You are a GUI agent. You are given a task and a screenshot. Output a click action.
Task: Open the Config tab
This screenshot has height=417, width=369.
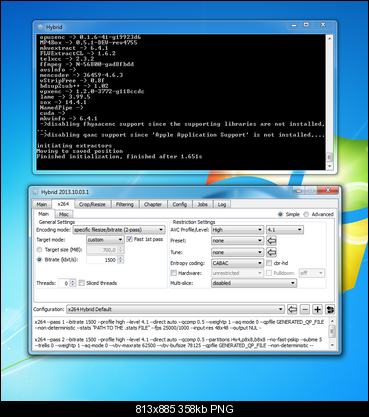click(x=180, y=204)
